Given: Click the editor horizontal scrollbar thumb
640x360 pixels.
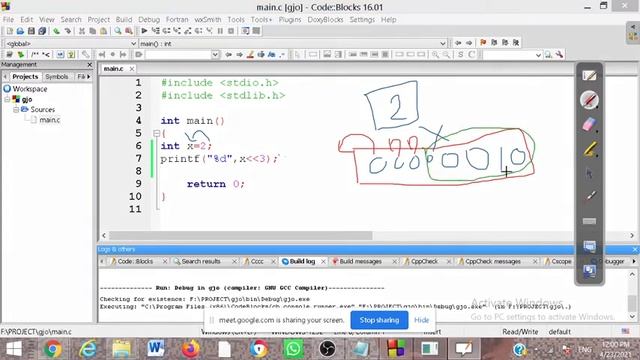Looking at the screenshot, I should tap(241, 236).
